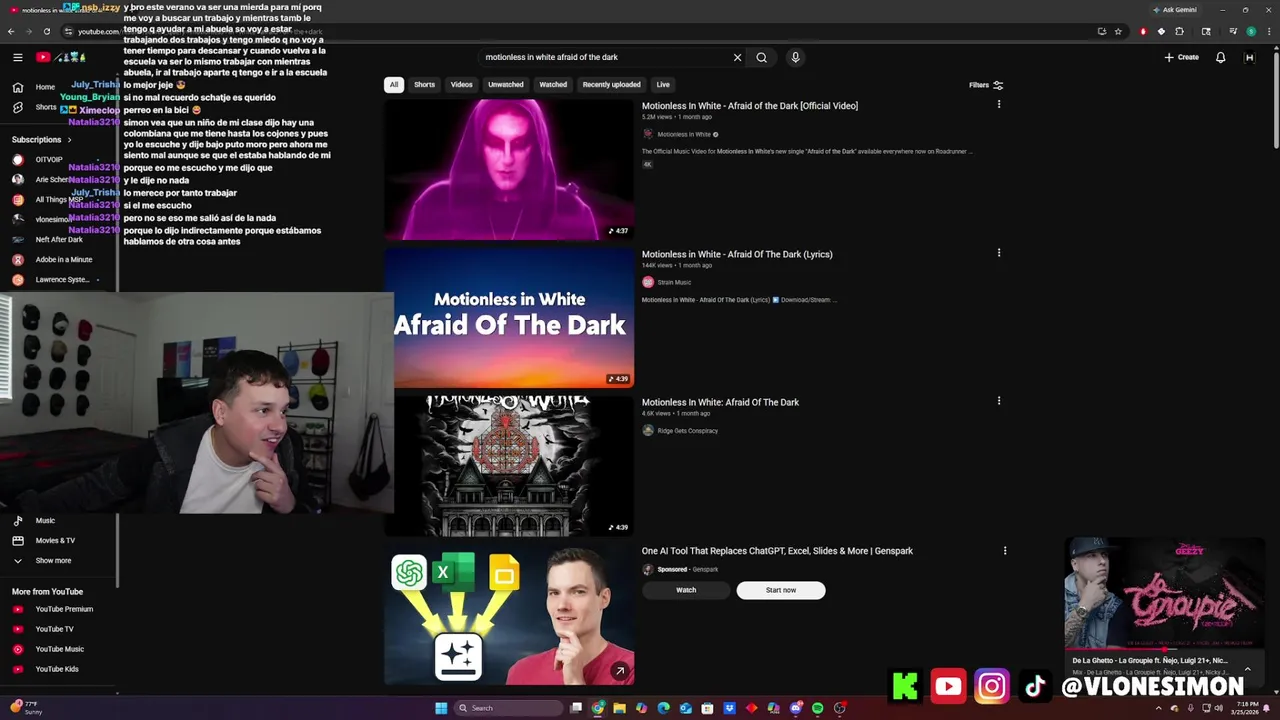Click the ad's Start now button
The width and height of the screenshot is (1280, 720).
click(781, 590)
